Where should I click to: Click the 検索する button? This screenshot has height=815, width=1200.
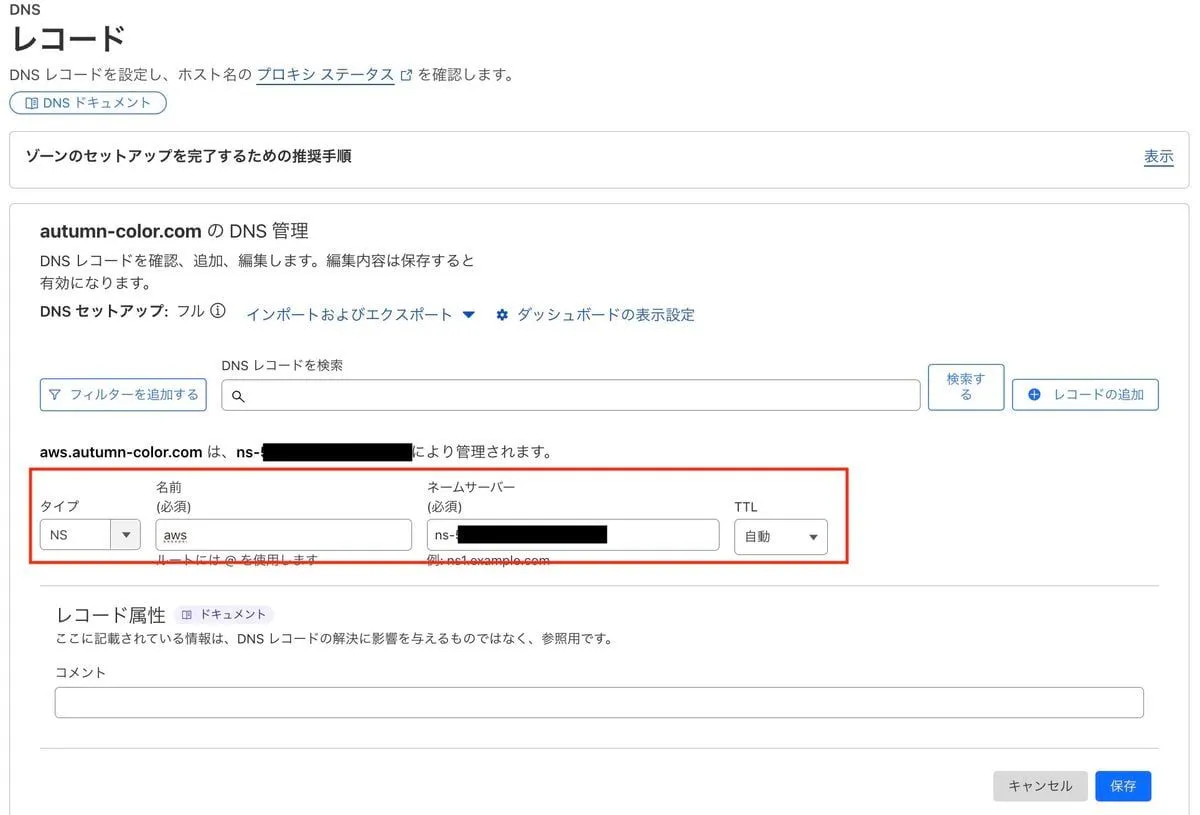pyautogui.click(x=965, y=387)
